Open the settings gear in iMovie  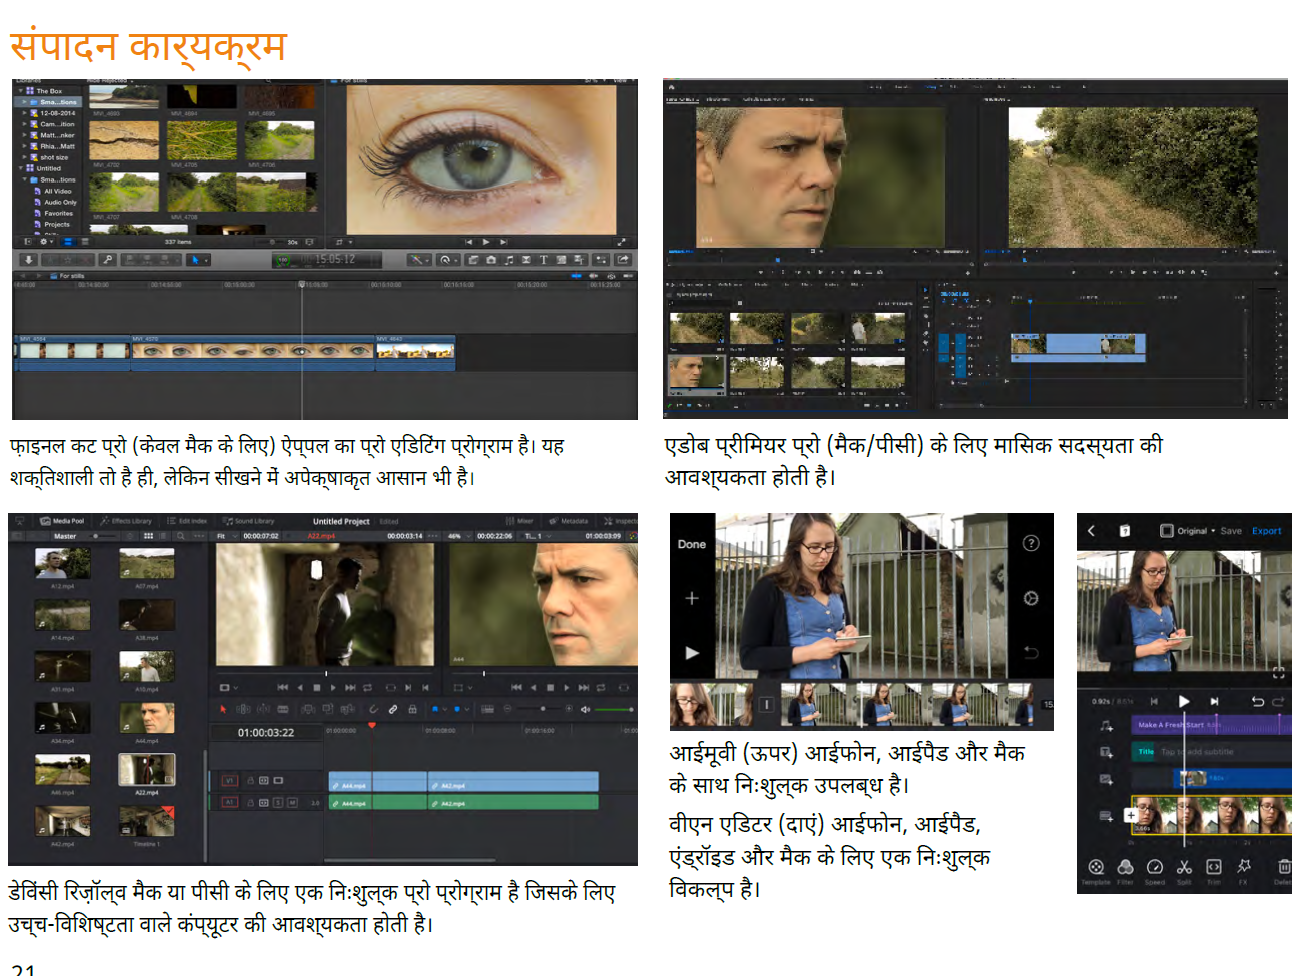1031,598
